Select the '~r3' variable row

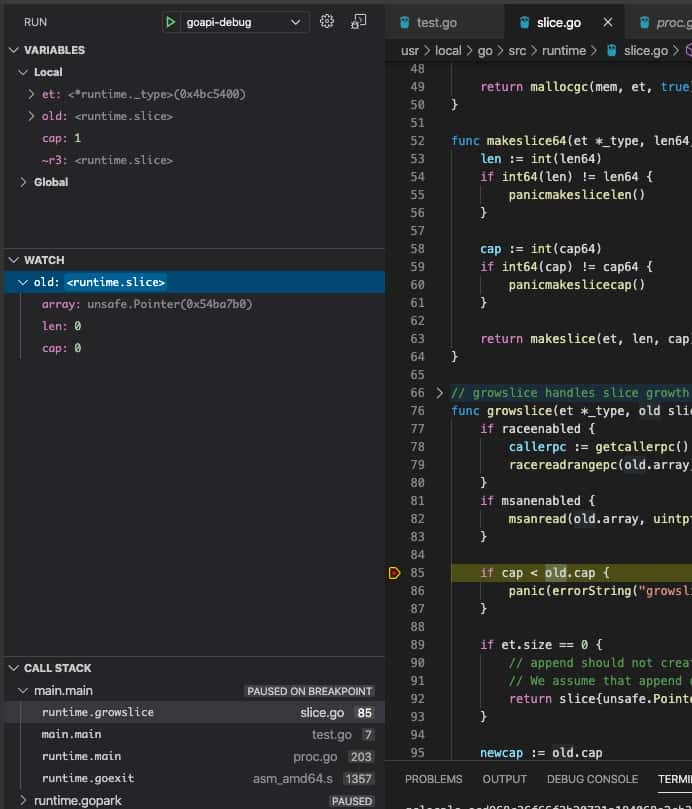(x=194, y=160)
